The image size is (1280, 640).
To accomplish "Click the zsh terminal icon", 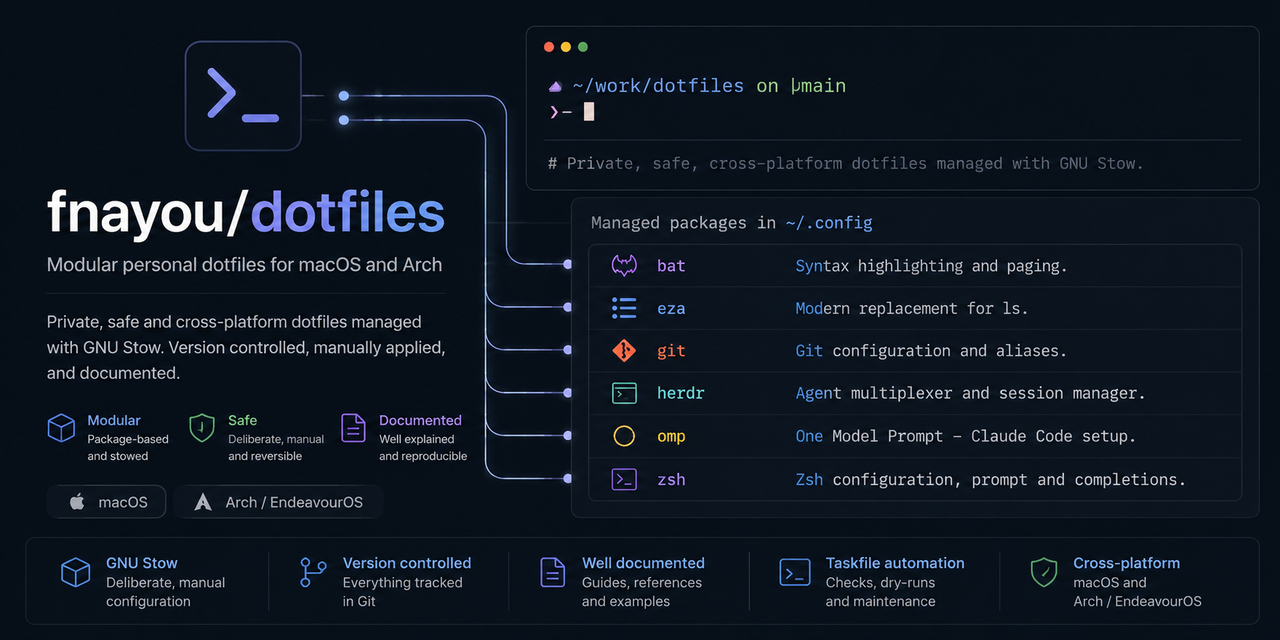I will [624, 479].
